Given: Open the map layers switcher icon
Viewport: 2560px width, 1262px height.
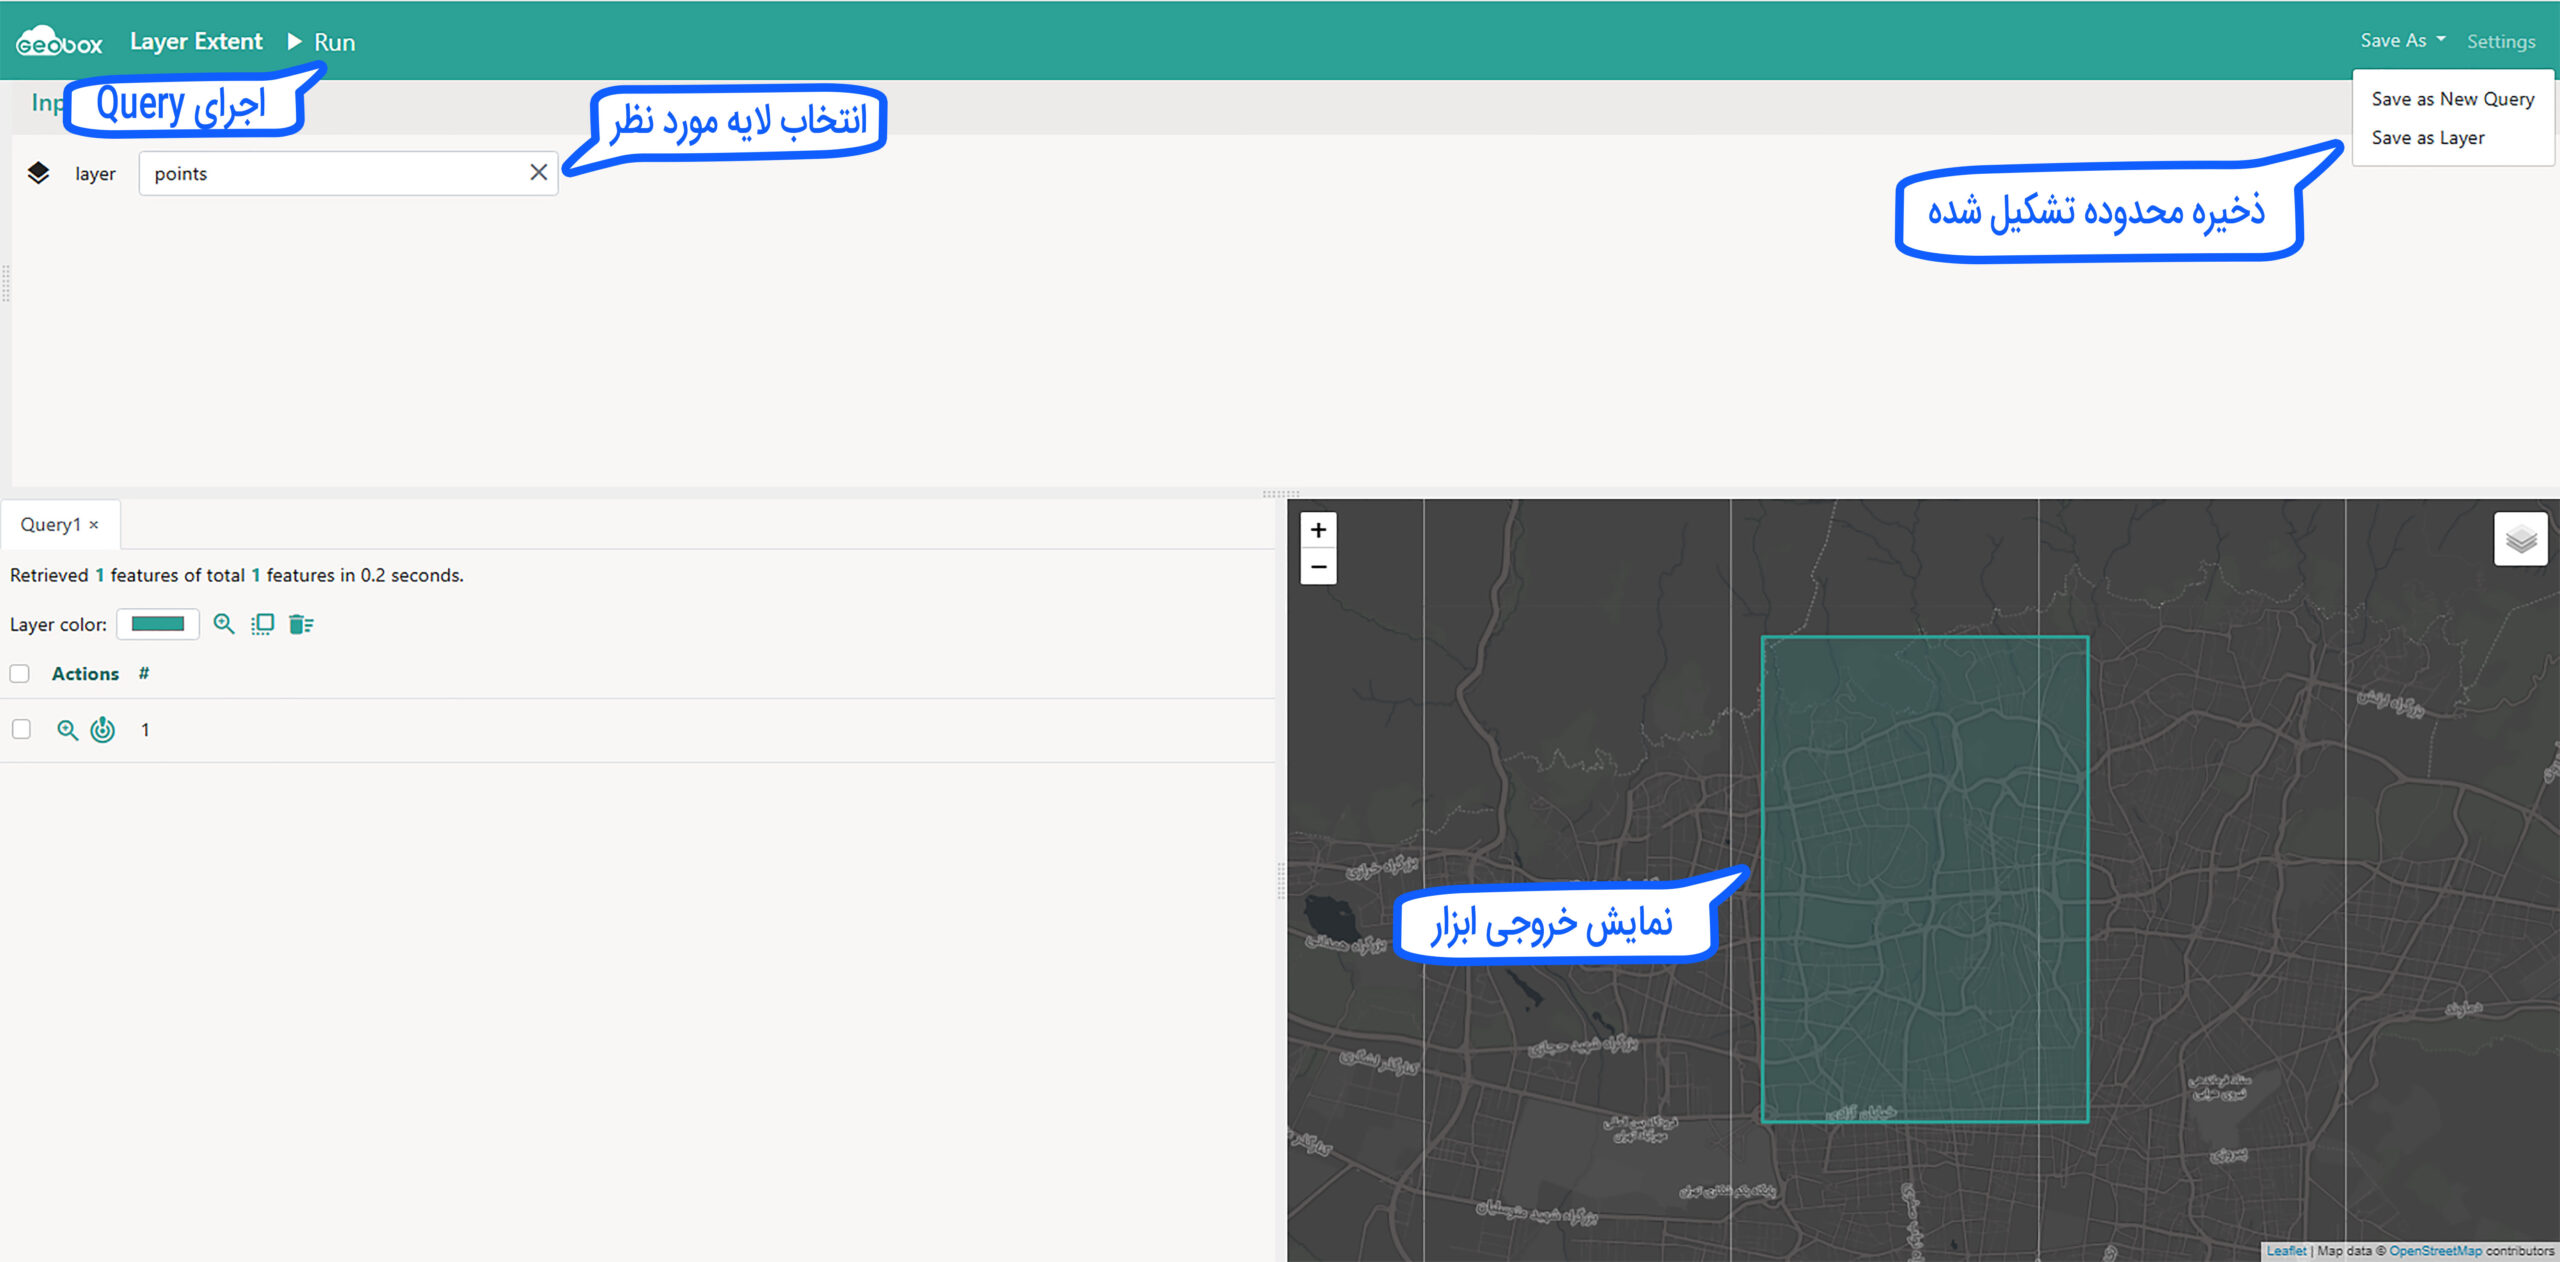Looking at the screenshot, I should 2520,540.
